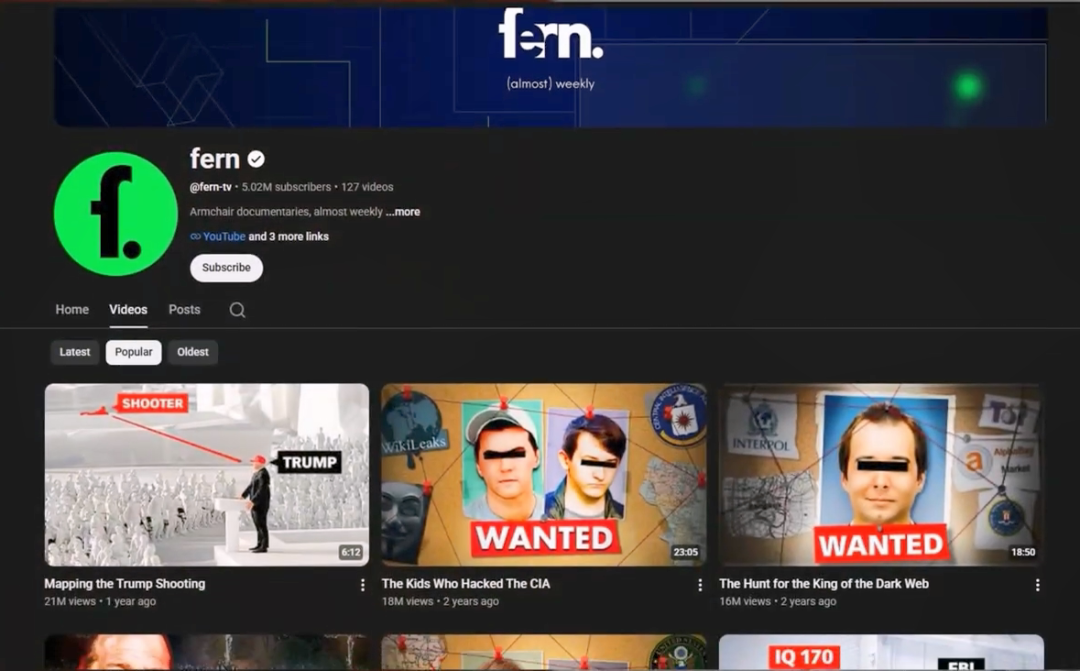This screenshot has width=1080, height=671.
Task: Open the Posts tab
Action: [x=185, y=310]
